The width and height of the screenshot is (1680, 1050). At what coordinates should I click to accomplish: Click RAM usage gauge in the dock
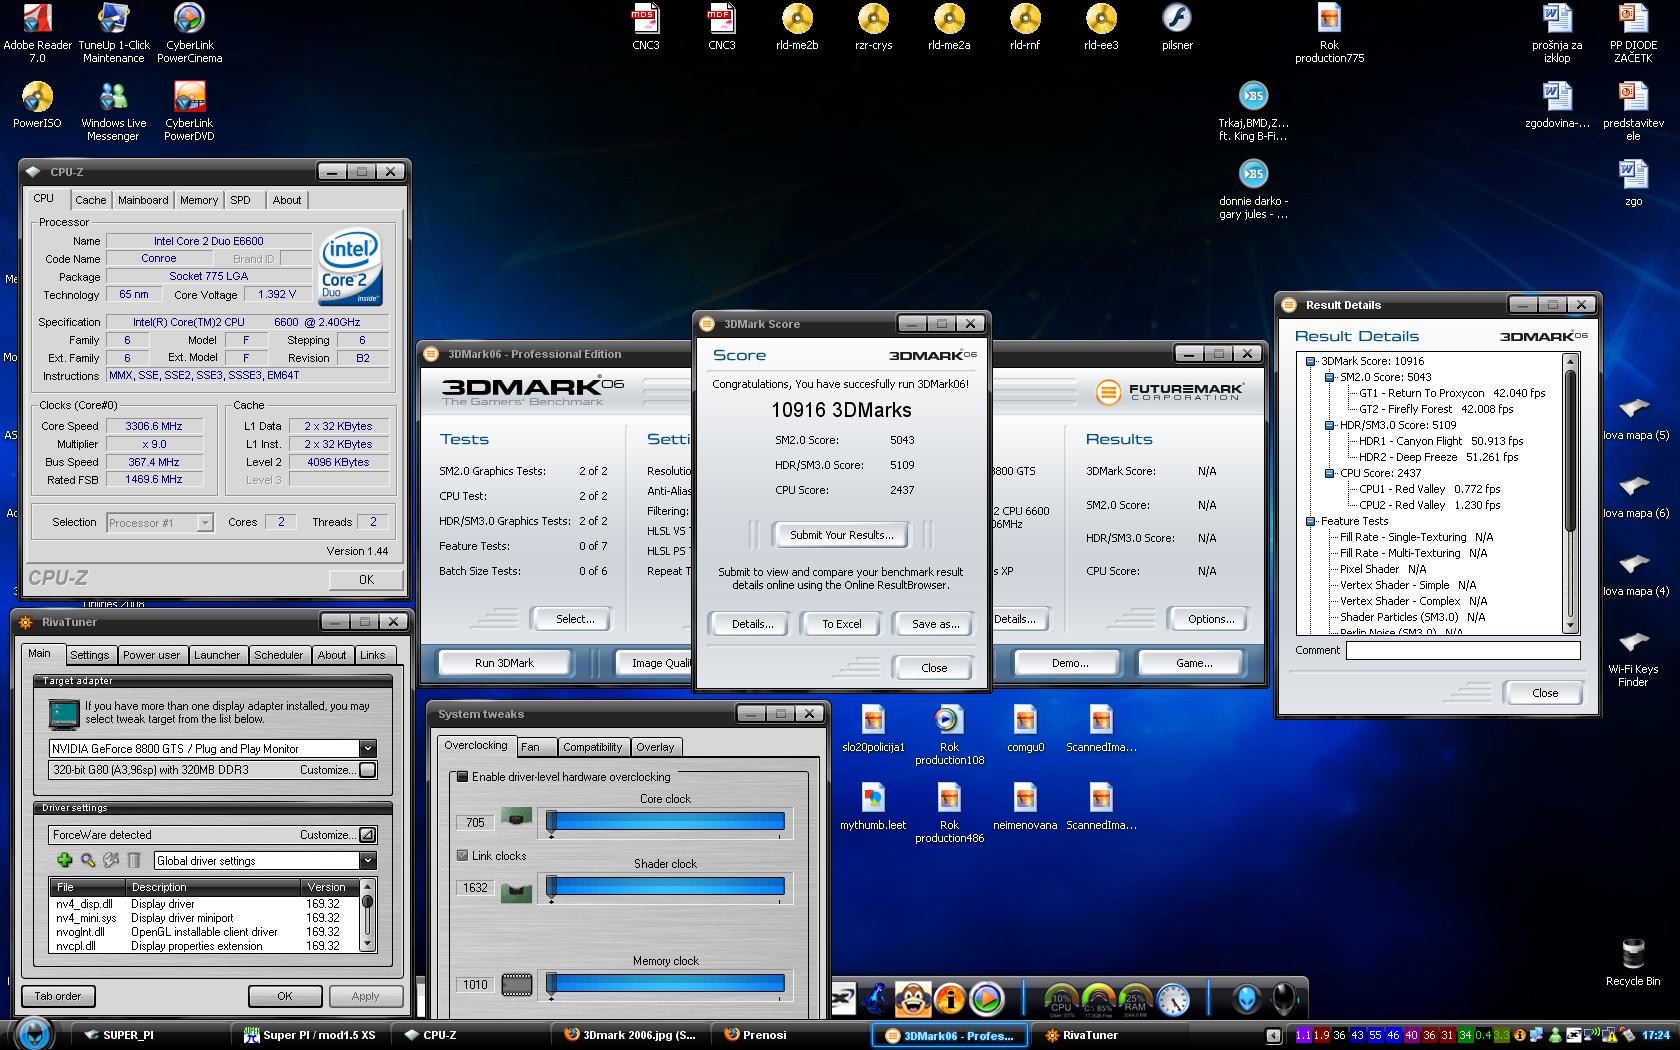click(x=1135, y=999)
